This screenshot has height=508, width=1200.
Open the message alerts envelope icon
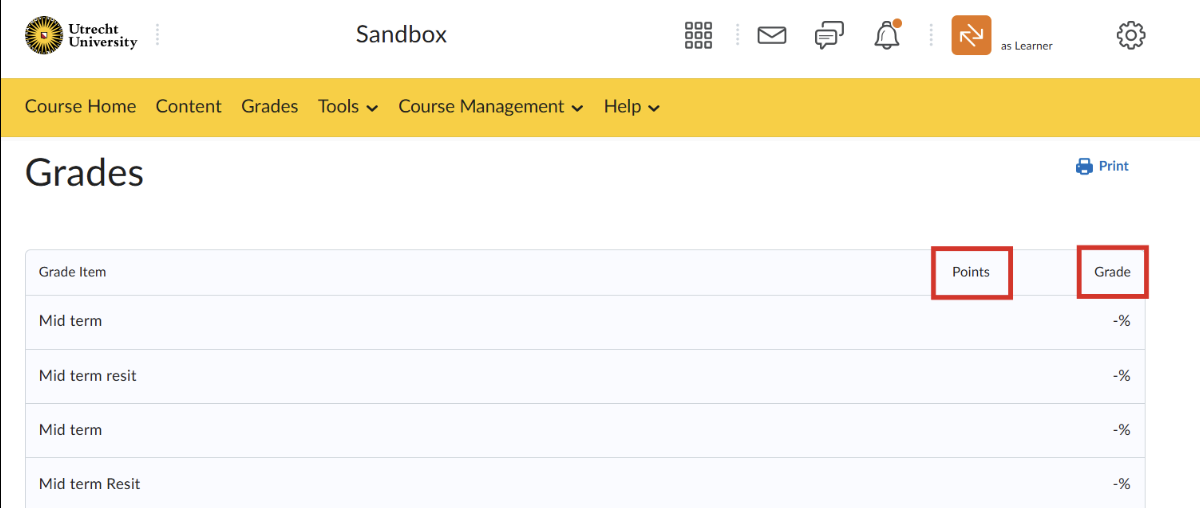coord(771,36)
